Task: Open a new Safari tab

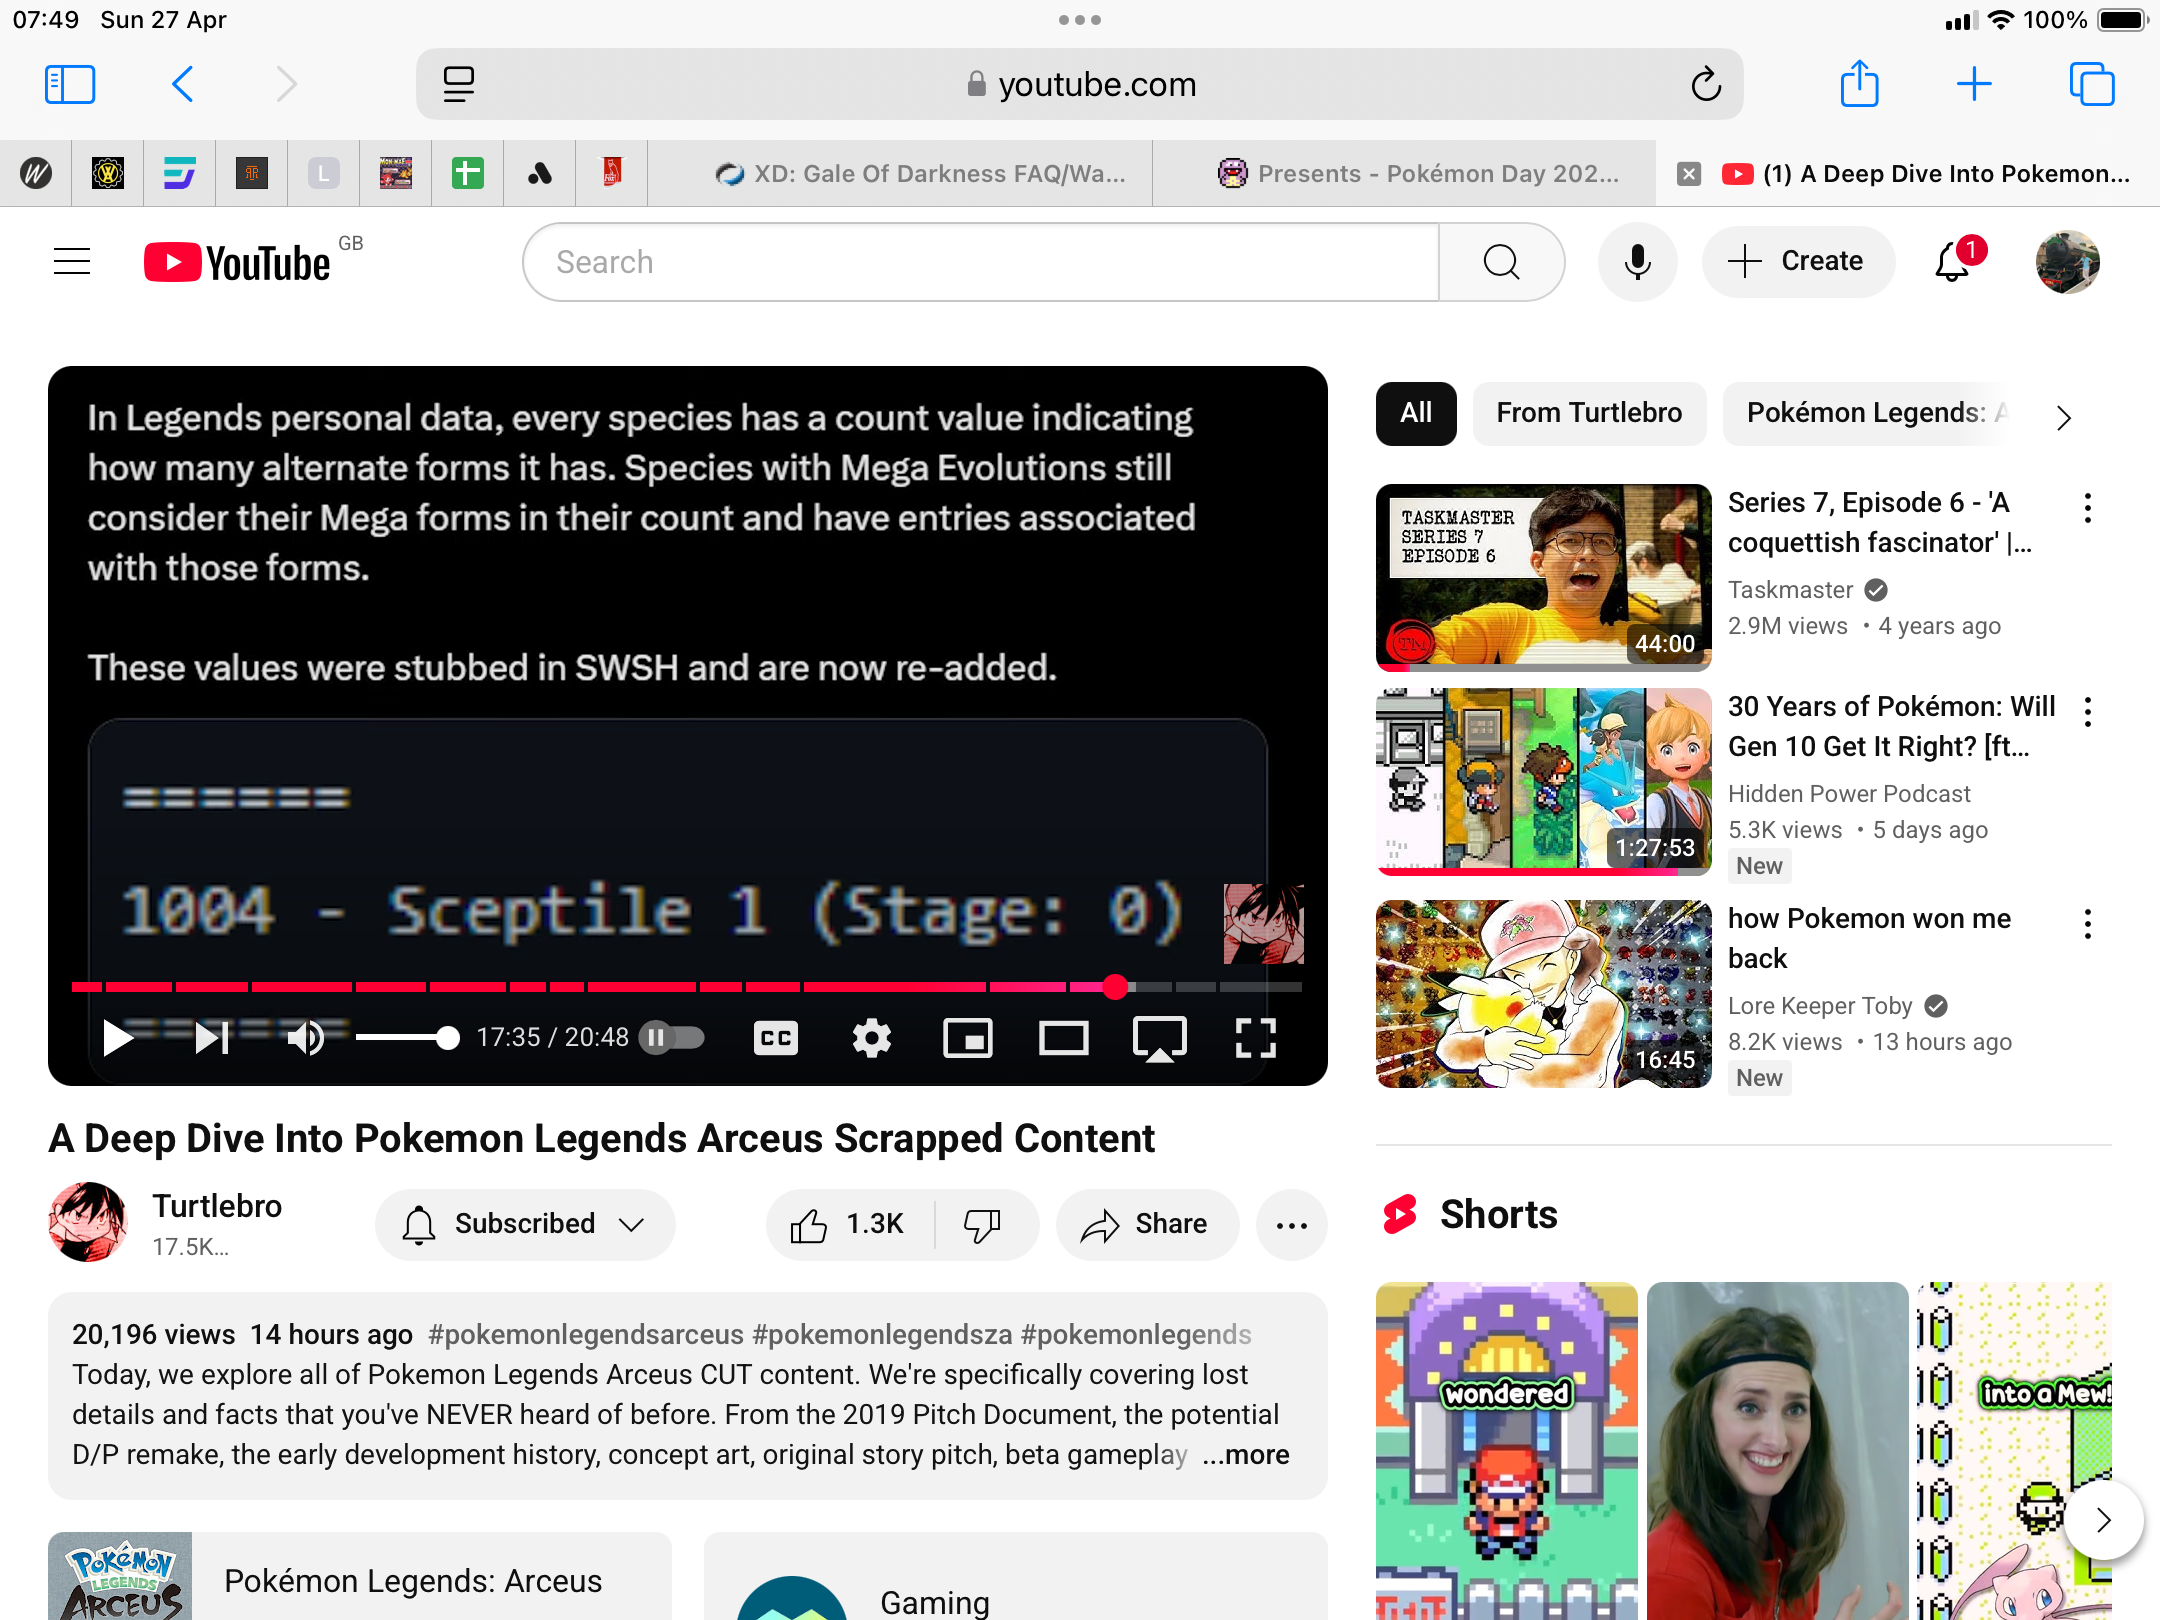Action: 1974,84
